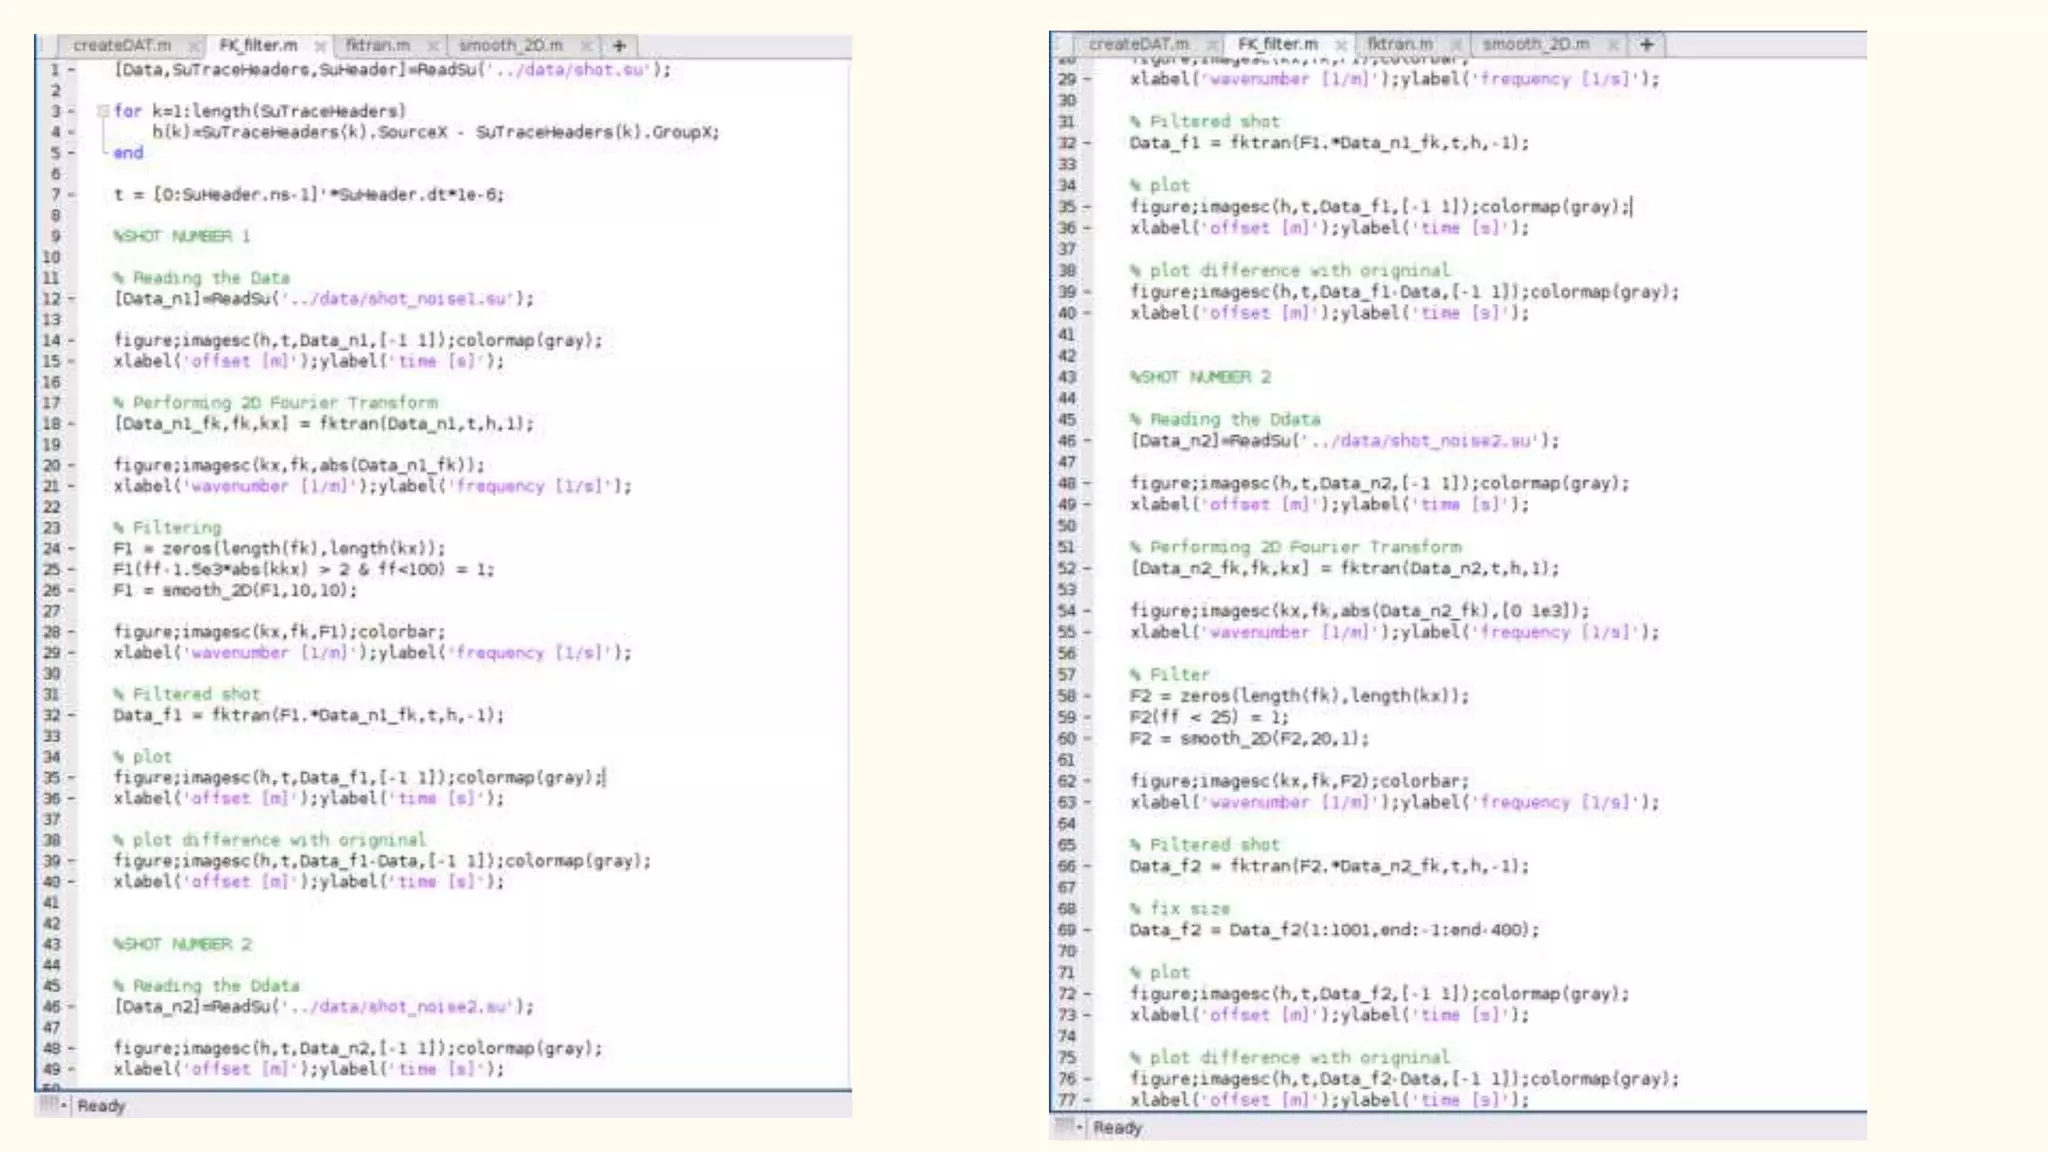Add new document via right editor's plus icon

coord(1646,45)
